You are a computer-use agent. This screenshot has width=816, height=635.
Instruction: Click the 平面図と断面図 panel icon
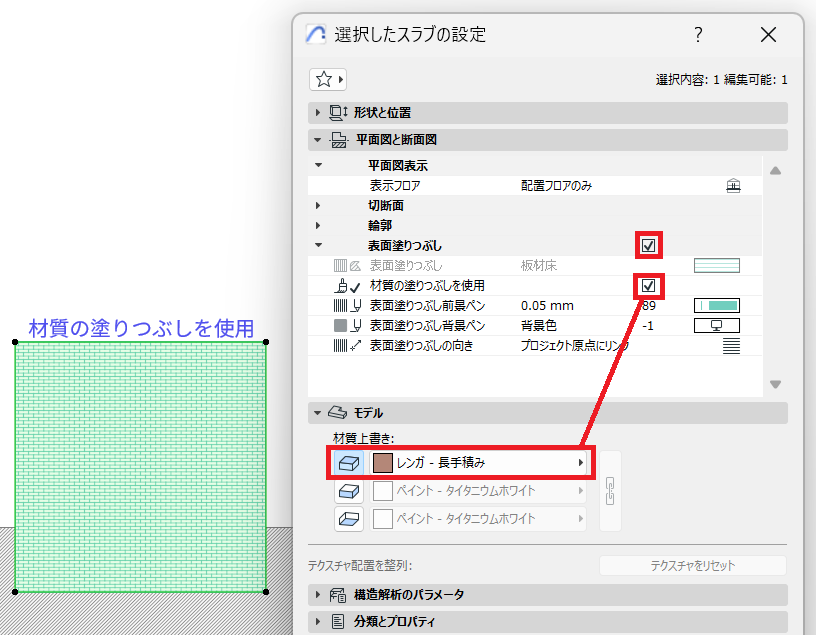click(x=339, y=139)
